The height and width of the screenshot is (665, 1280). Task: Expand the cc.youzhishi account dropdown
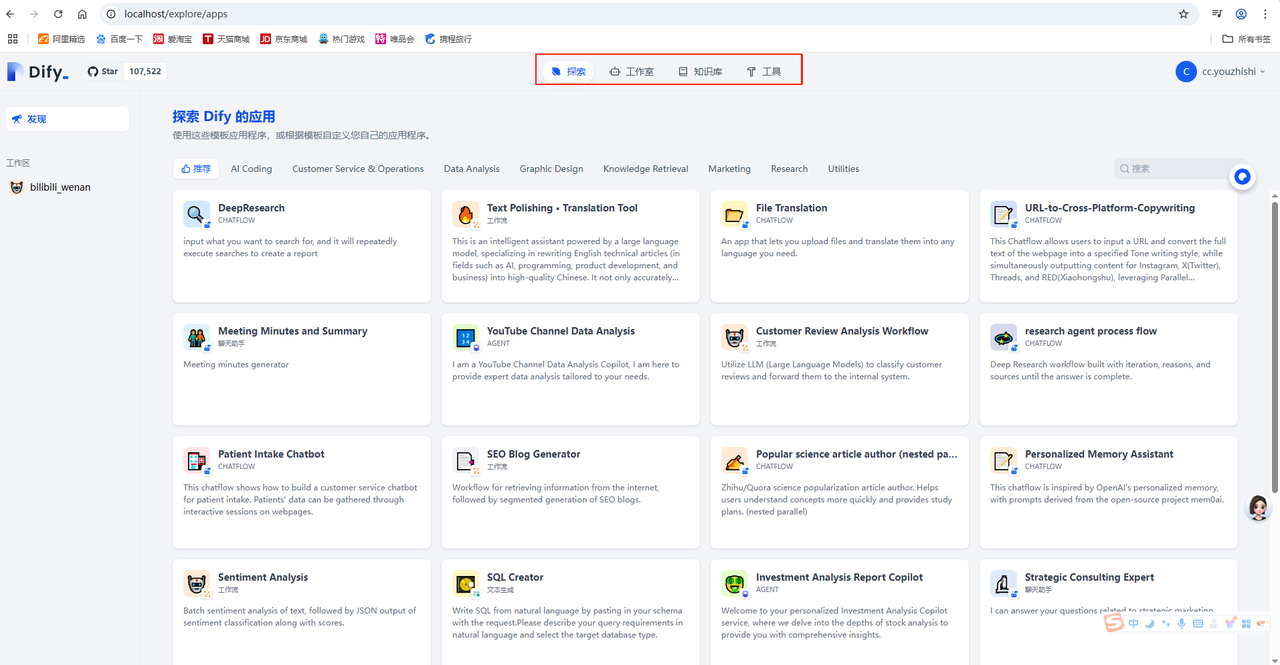(1221, 72)
